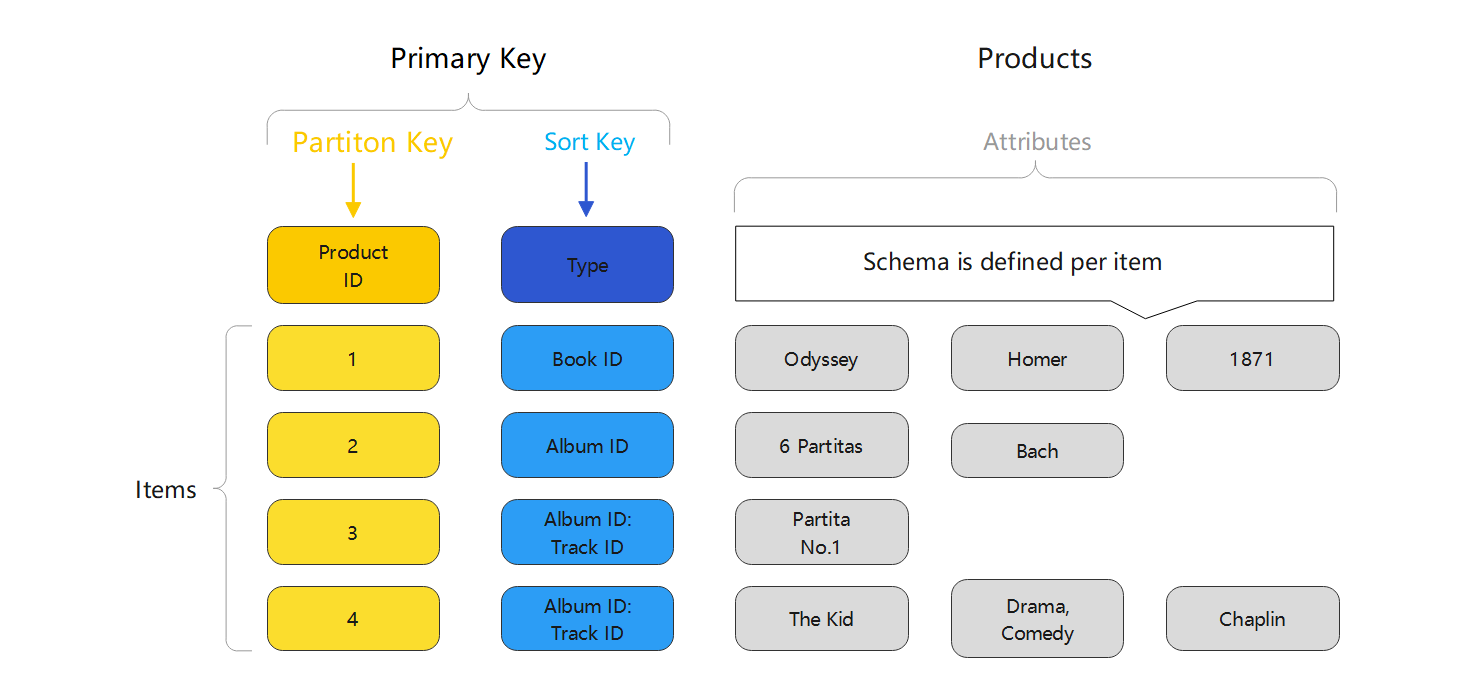1481x695 pixels.
Task: Click the 6 Partitas attribute box
Action: coord(821,445)
